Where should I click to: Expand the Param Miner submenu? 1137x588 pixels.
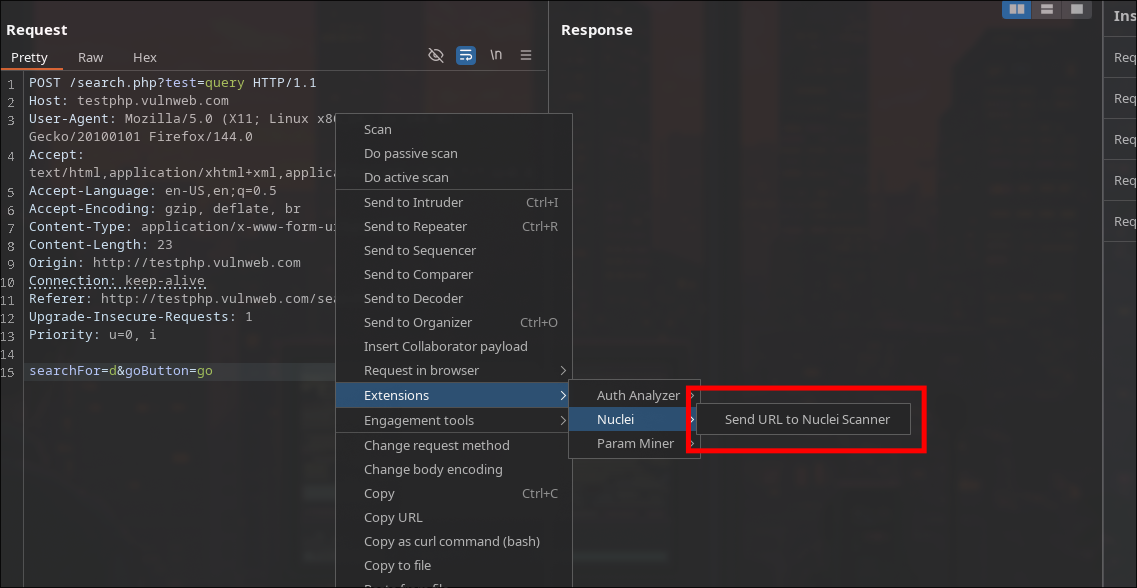635,444
